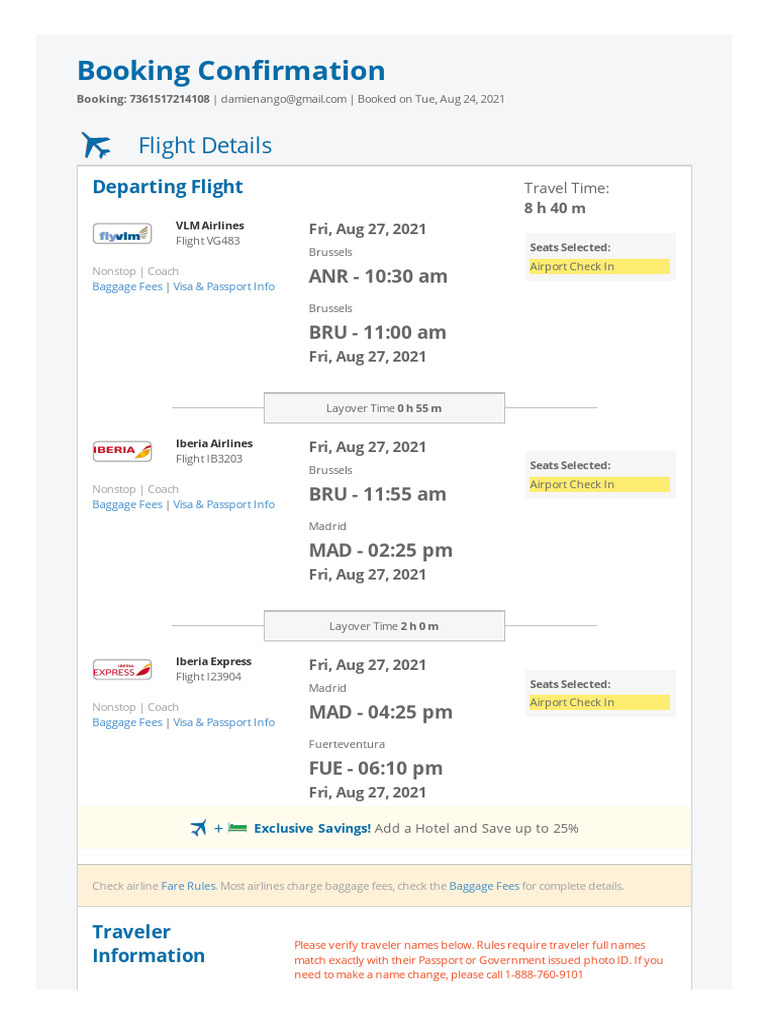Open Baggage Fees for VLM flight
The image size is (768, 1024).
click(x=127, y=287)
